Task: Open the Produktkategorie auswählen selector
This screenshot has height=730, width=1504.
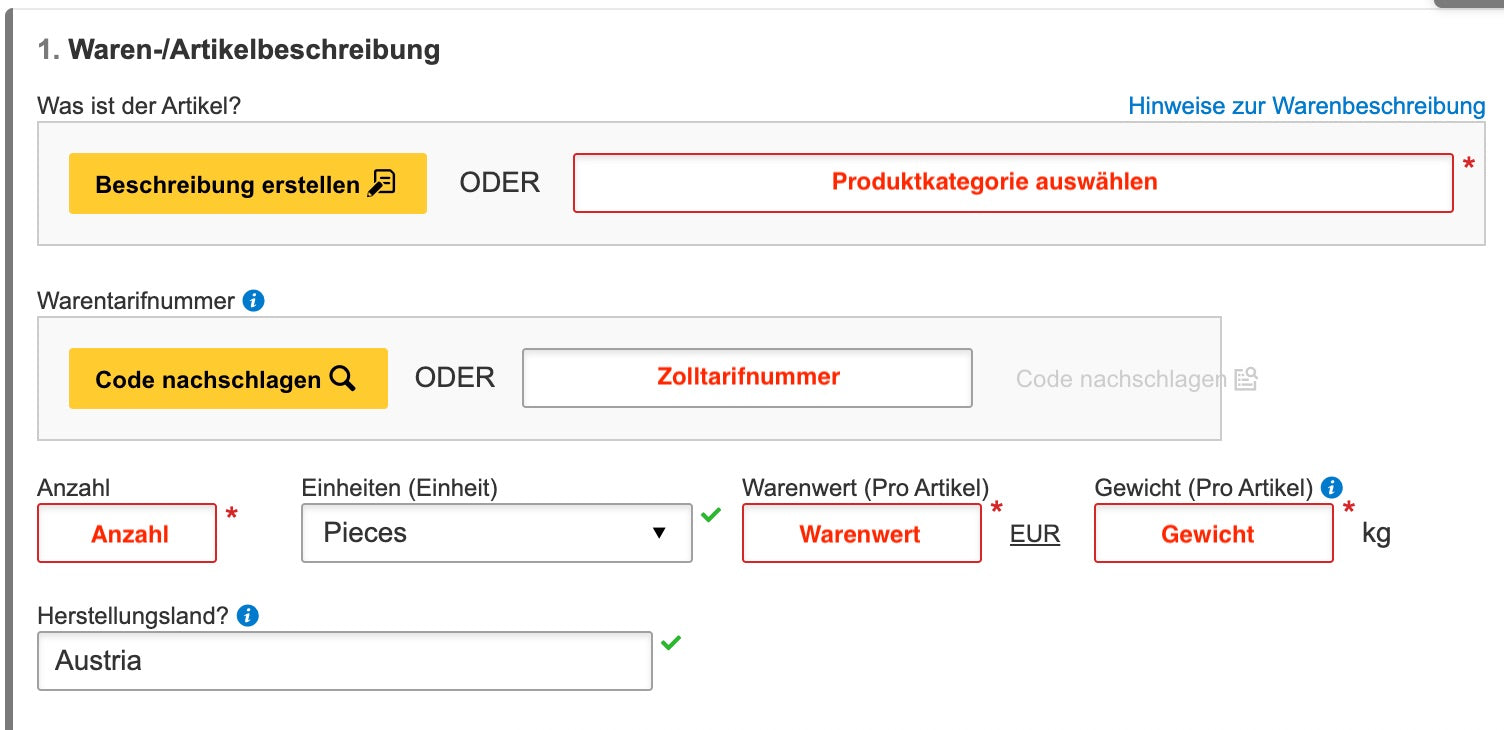Action: coord(1013,183)
